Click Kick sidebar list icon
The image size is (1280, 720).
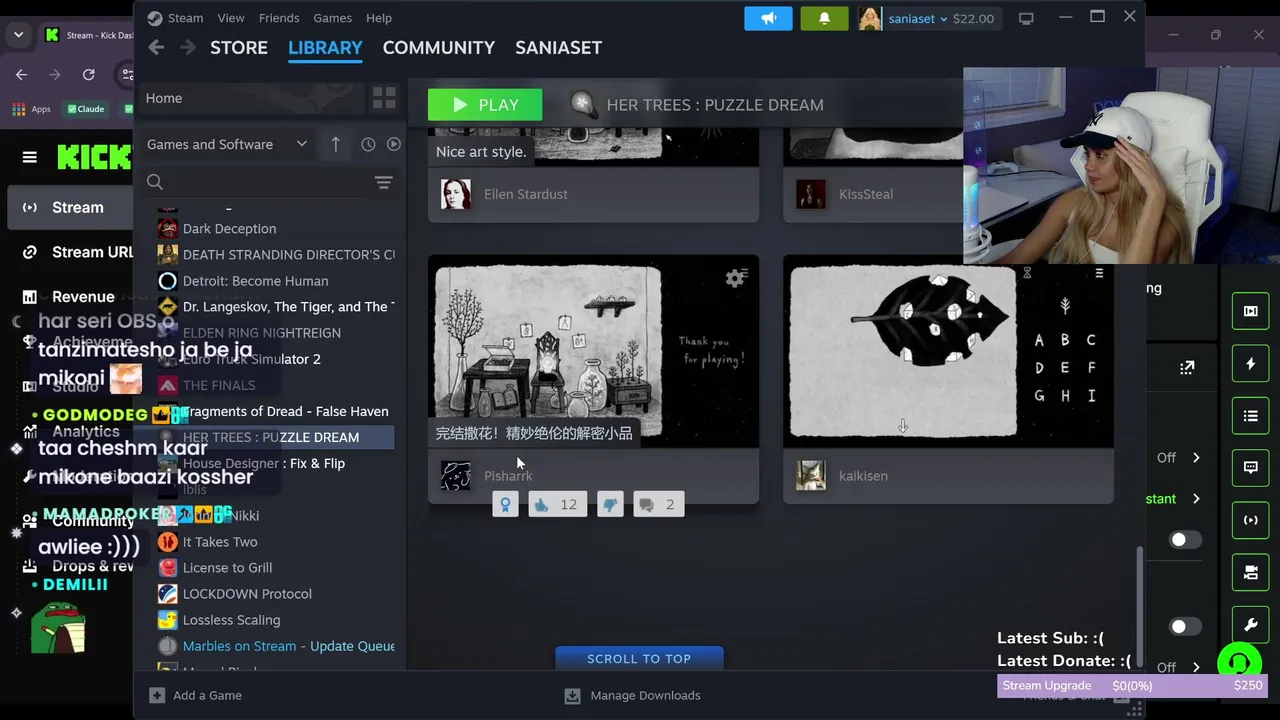1251,416
